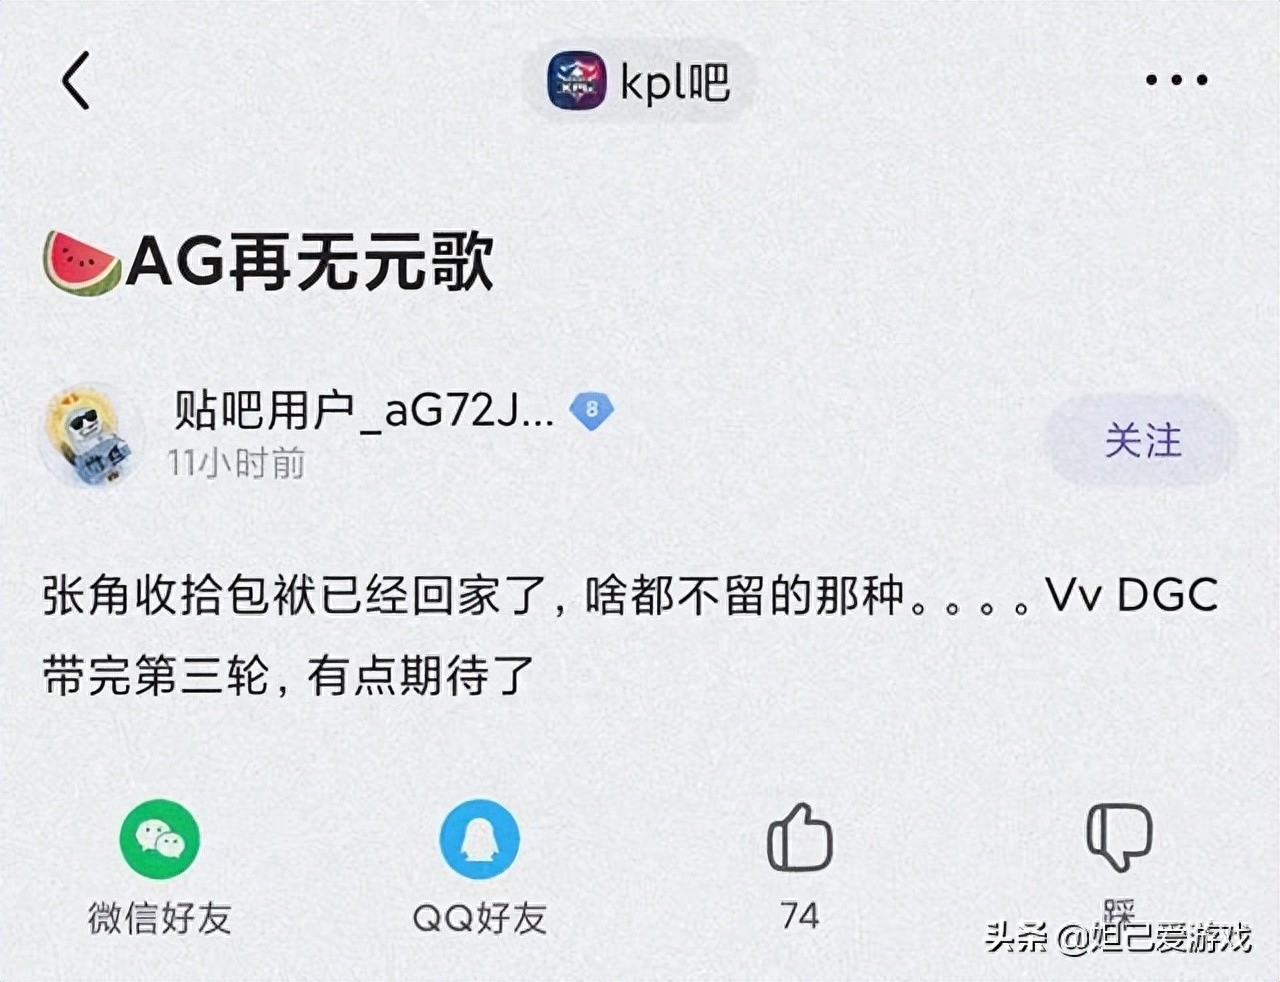Tap the kpl吧 forum logo icon
This screenshot has width=1280, height=982.
(576, 81)
